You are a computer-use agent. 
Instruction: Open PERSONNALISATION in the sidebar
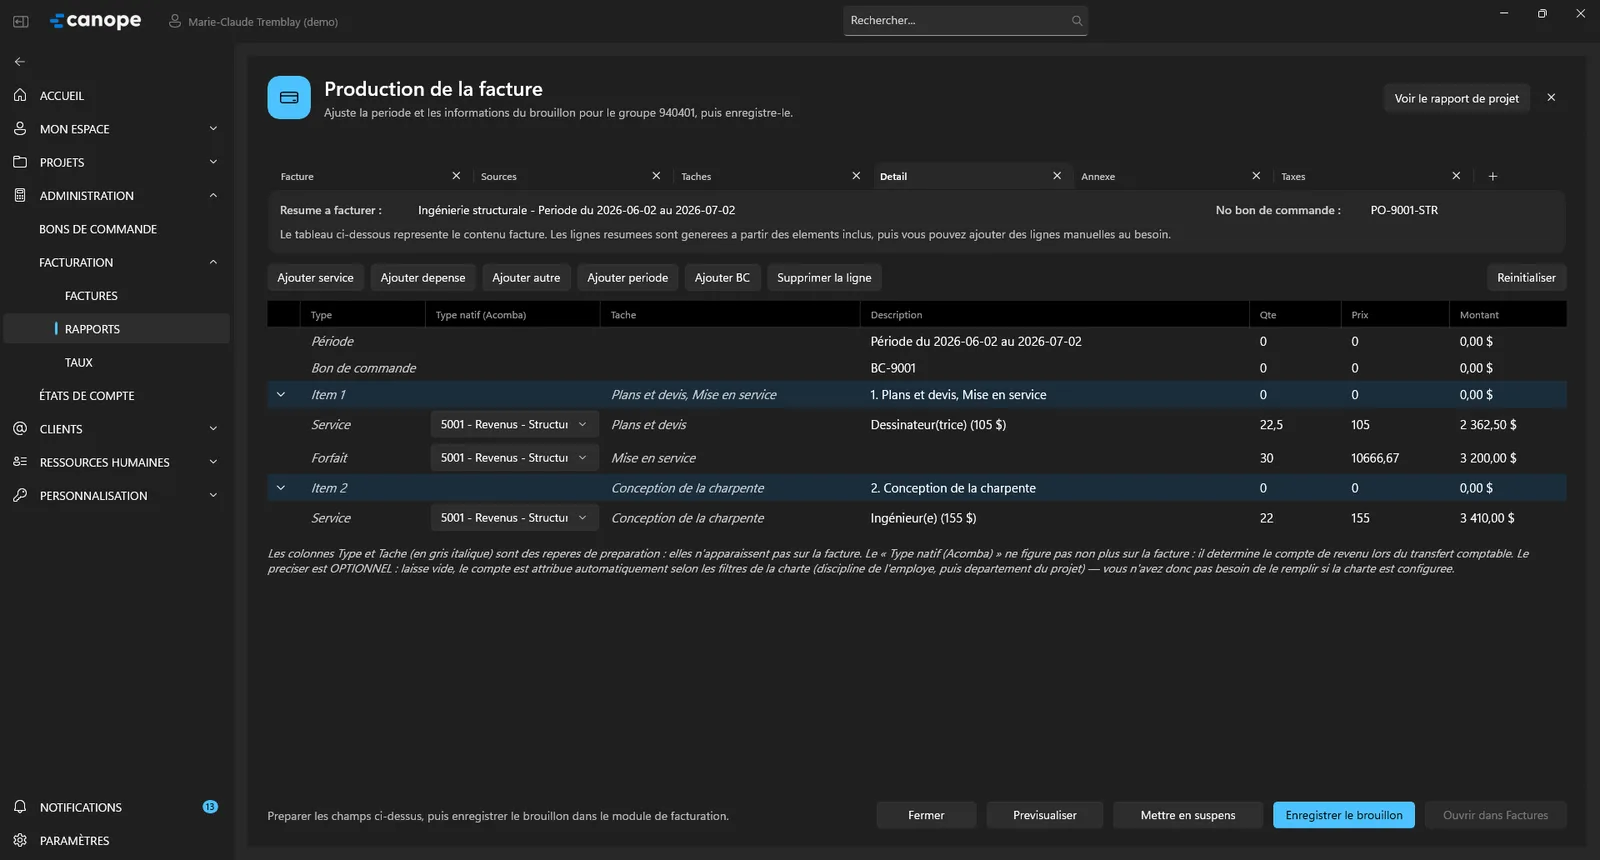(117, 496)
